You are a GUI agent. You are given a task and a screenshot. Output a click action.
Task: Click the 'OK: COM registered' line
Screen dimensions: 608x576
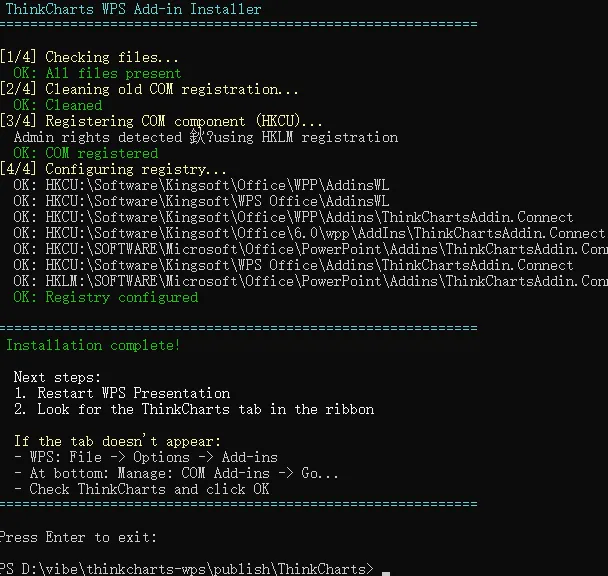[86, 153]
